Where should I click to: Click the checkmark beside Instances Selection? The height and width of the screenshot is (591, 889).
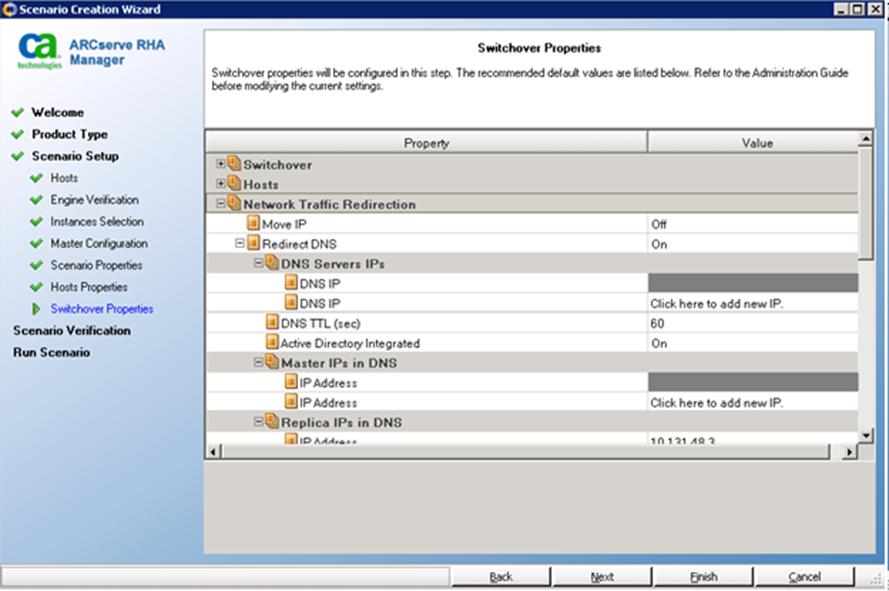[x=36, y=222]
